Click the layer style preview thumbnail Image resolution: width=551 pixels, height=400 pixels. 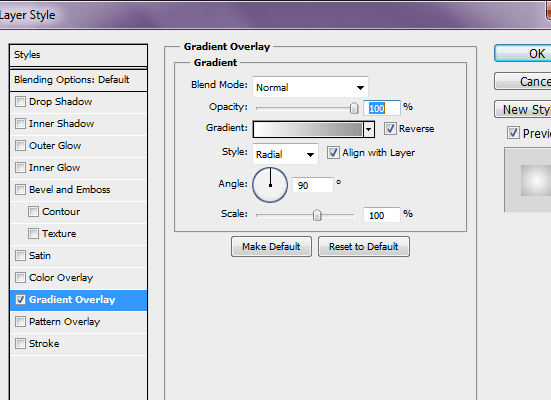528,180
